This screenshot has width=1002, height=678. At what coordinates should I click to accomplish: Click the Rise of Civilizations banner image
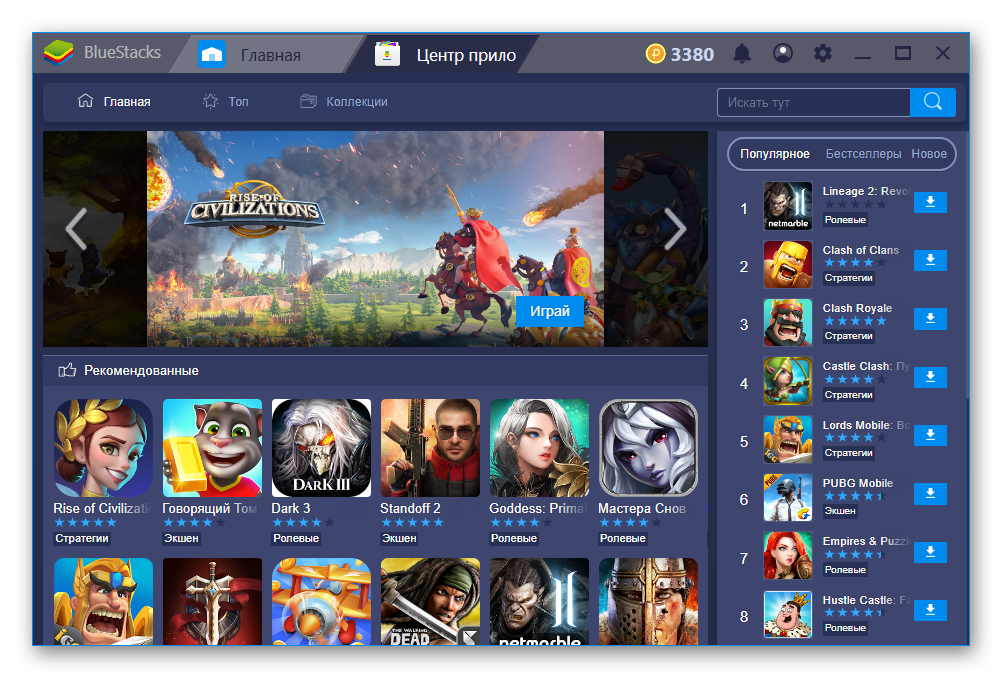pos(375,238)
